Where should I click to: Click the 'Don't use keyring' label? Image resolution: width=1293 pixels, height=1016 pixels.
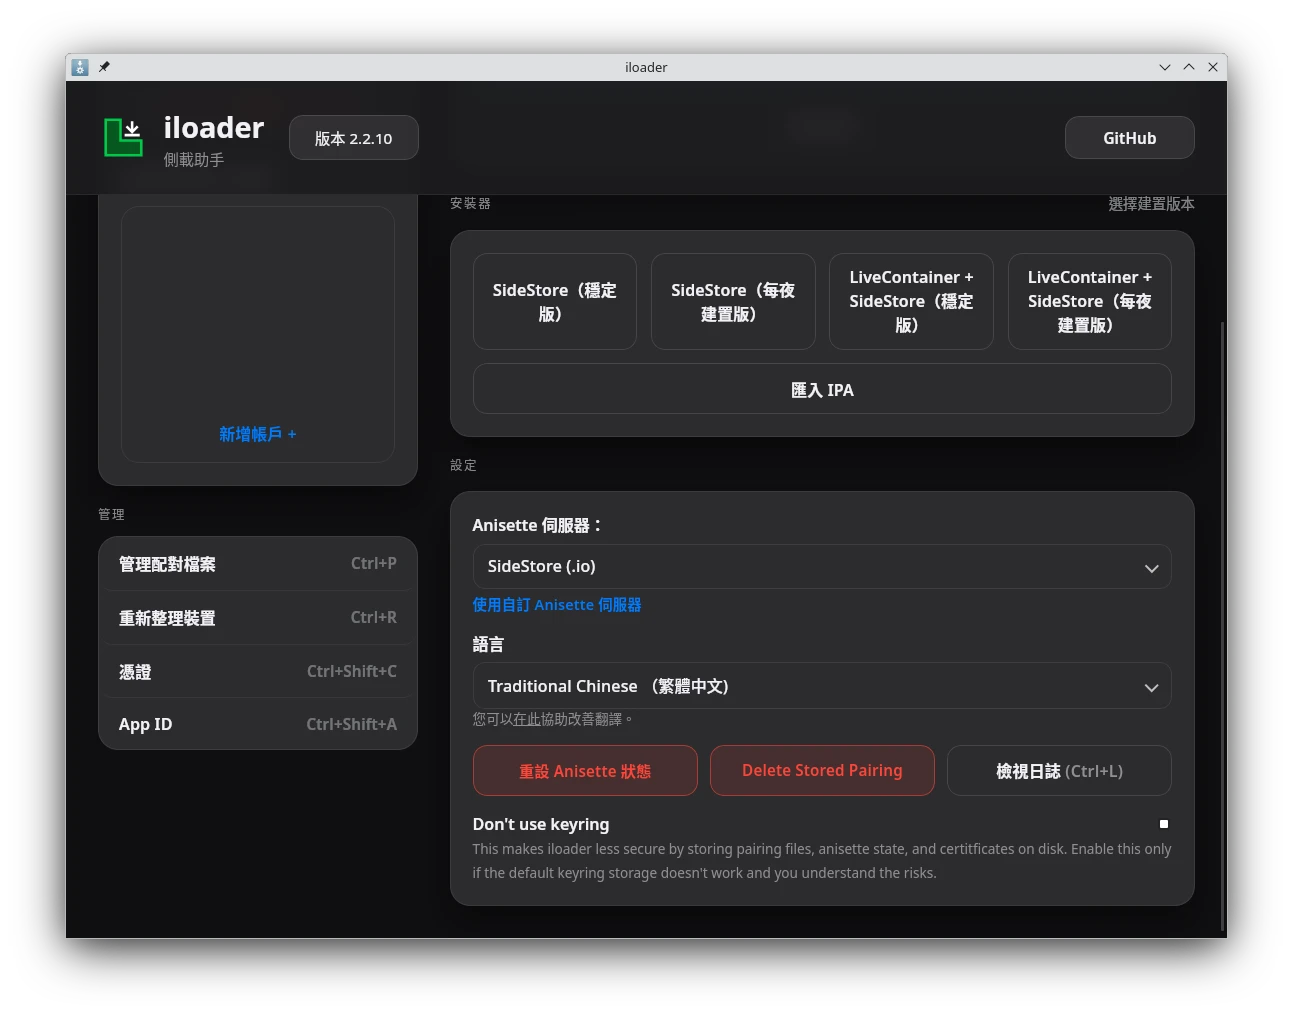[541, 824]
